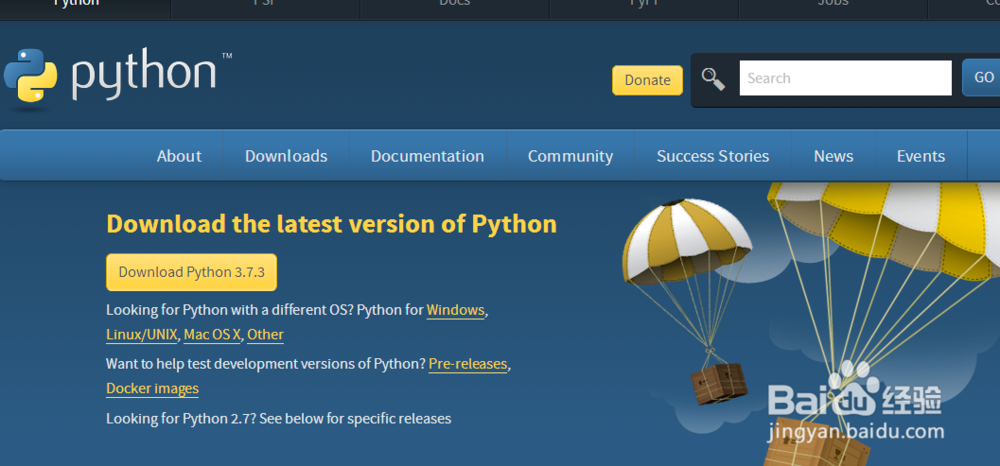The image size is (1000, 466).
Task: Open the About menu
Action: 179,156
